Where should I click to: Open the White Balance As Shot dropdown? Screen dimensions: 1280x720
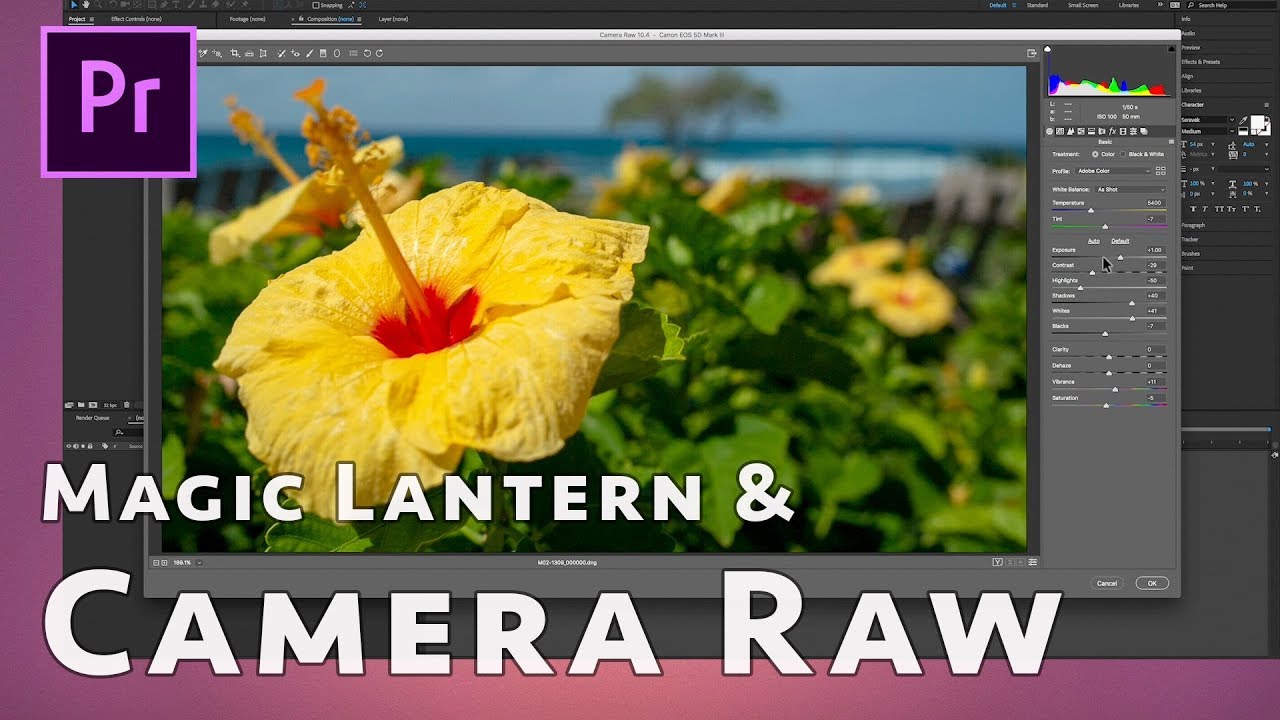pos(1131,189)
